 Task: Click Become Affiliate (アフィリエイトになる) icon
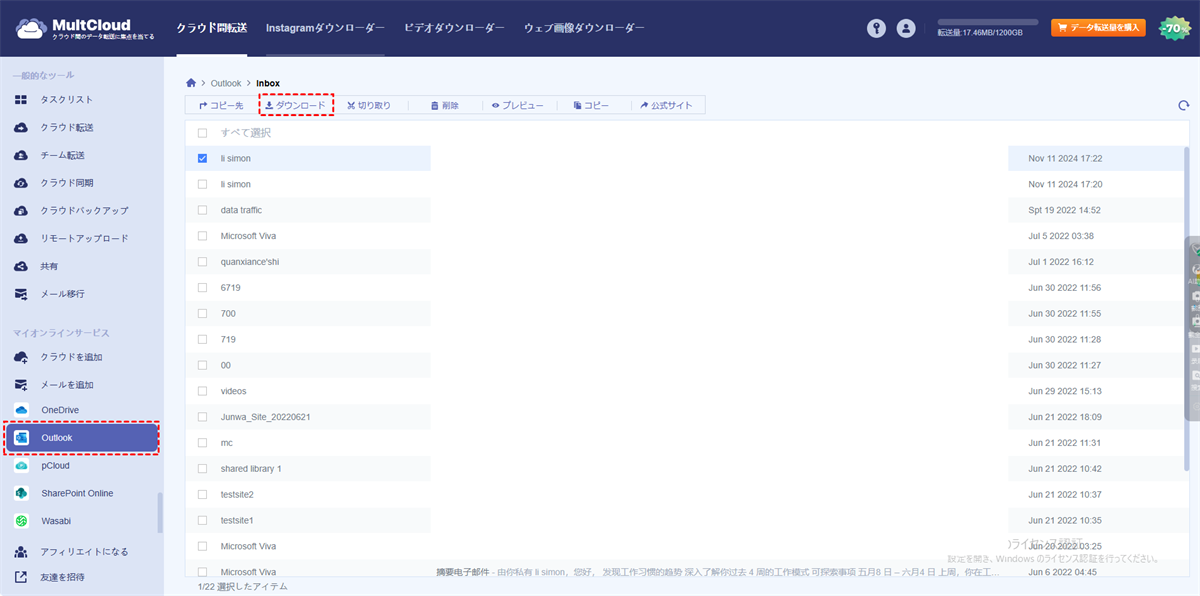tap(20, 552)
